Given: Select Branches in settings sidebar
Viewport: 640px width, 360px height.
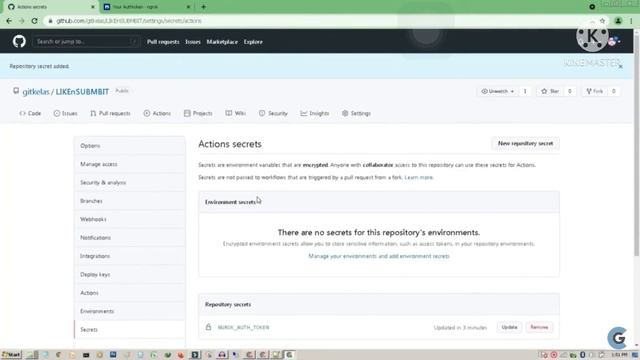Looking at the screenshot, I should [x=130, y=201].
